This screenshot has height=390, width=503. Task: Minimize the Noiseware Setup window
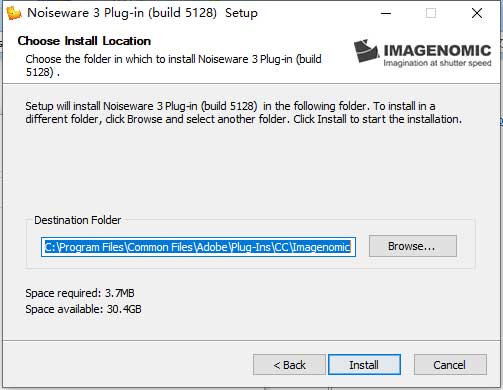click(x=386, y=13)
